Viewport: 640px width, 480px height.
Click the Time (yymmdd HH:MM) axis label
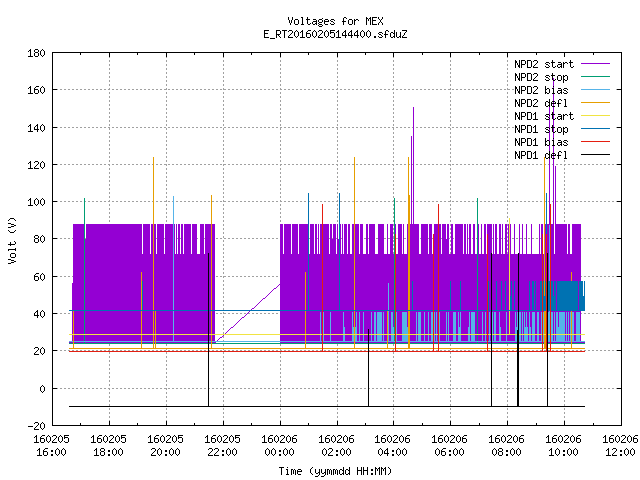(335, 471)
